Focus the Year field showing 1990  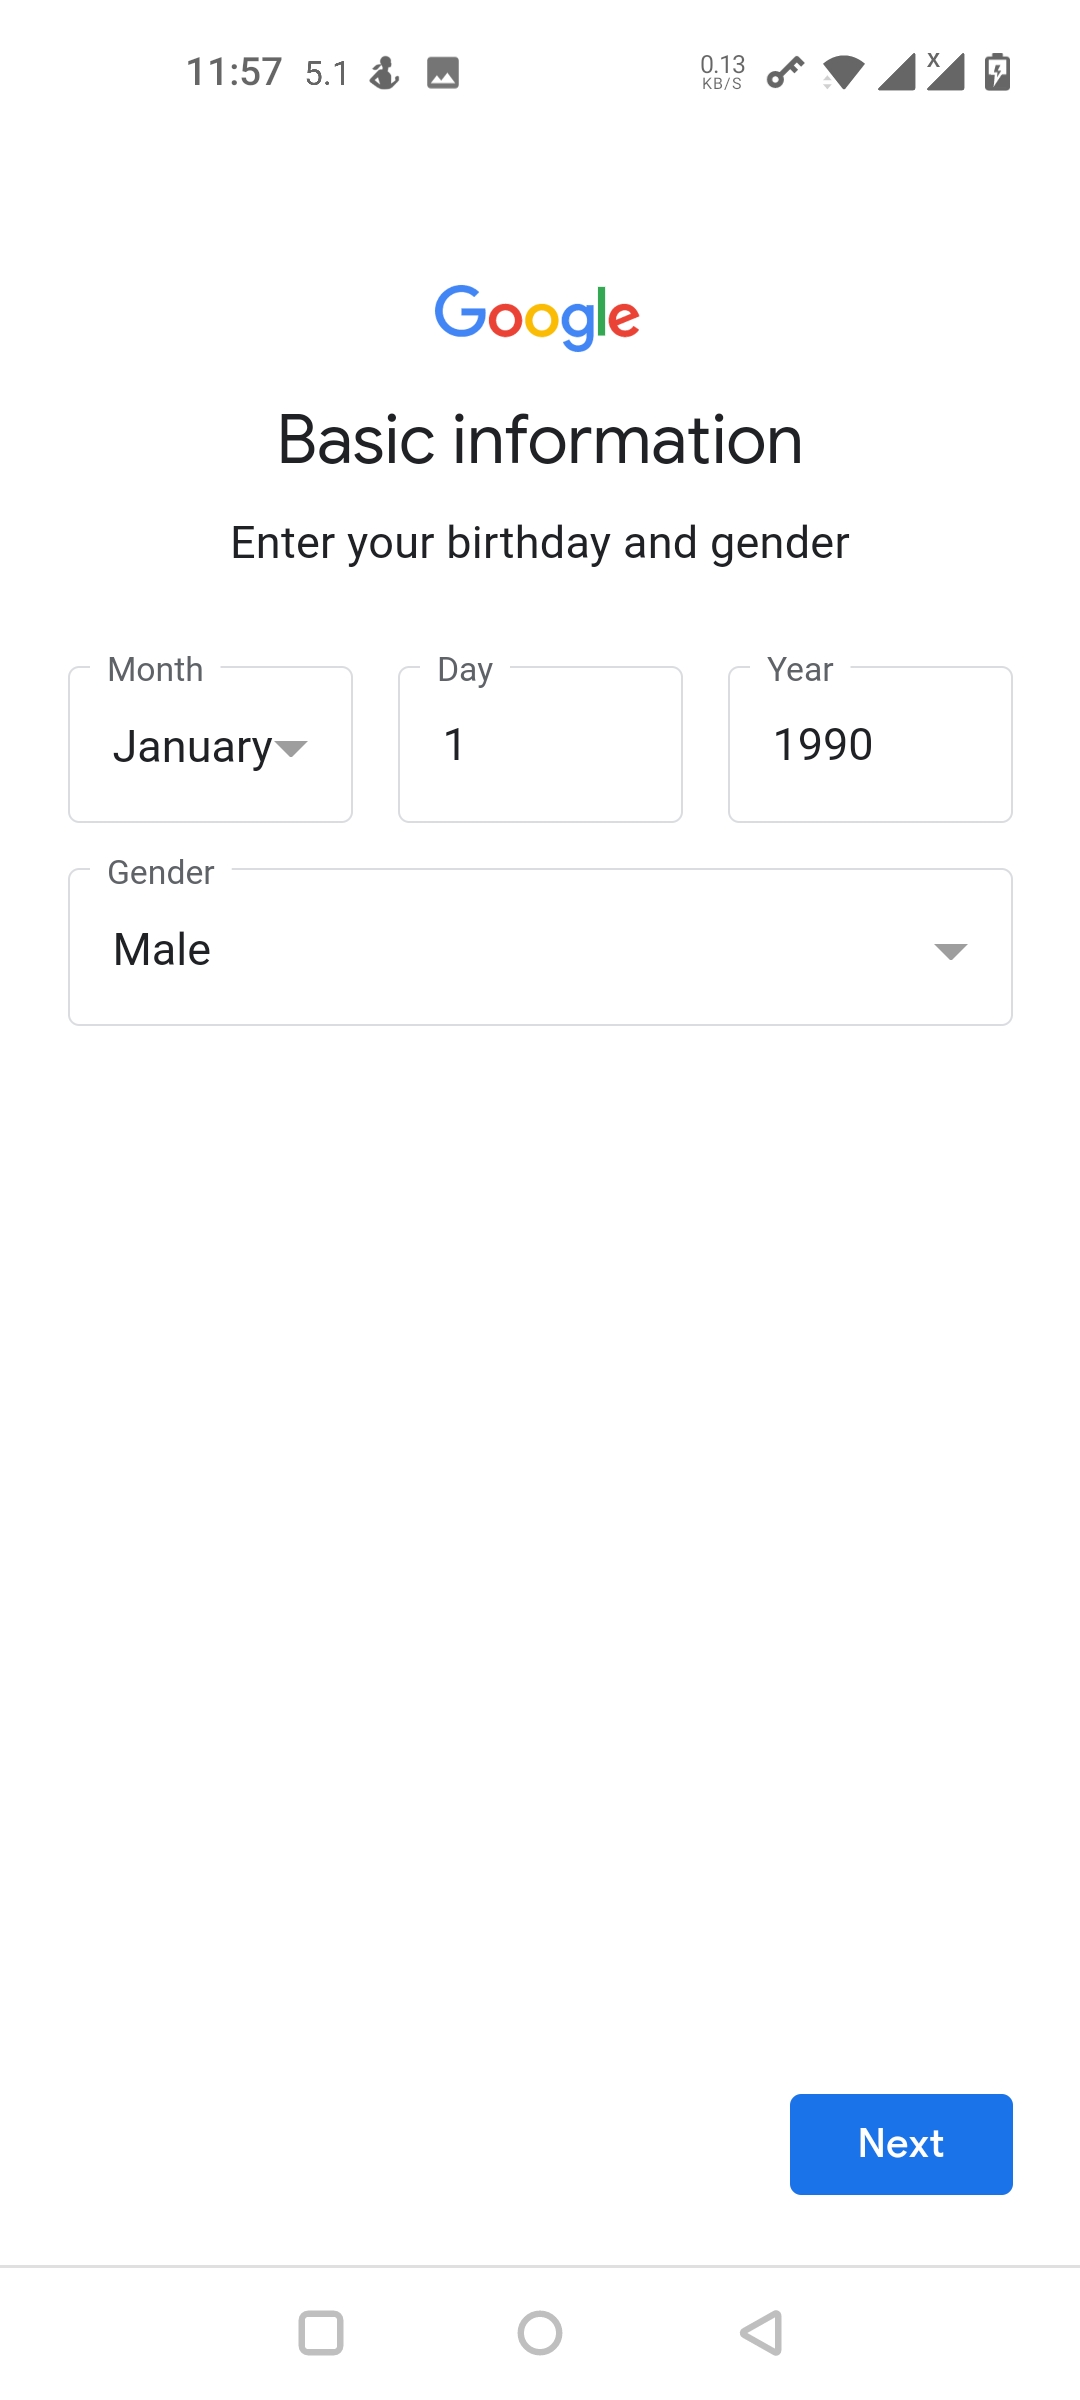(870, 745)
